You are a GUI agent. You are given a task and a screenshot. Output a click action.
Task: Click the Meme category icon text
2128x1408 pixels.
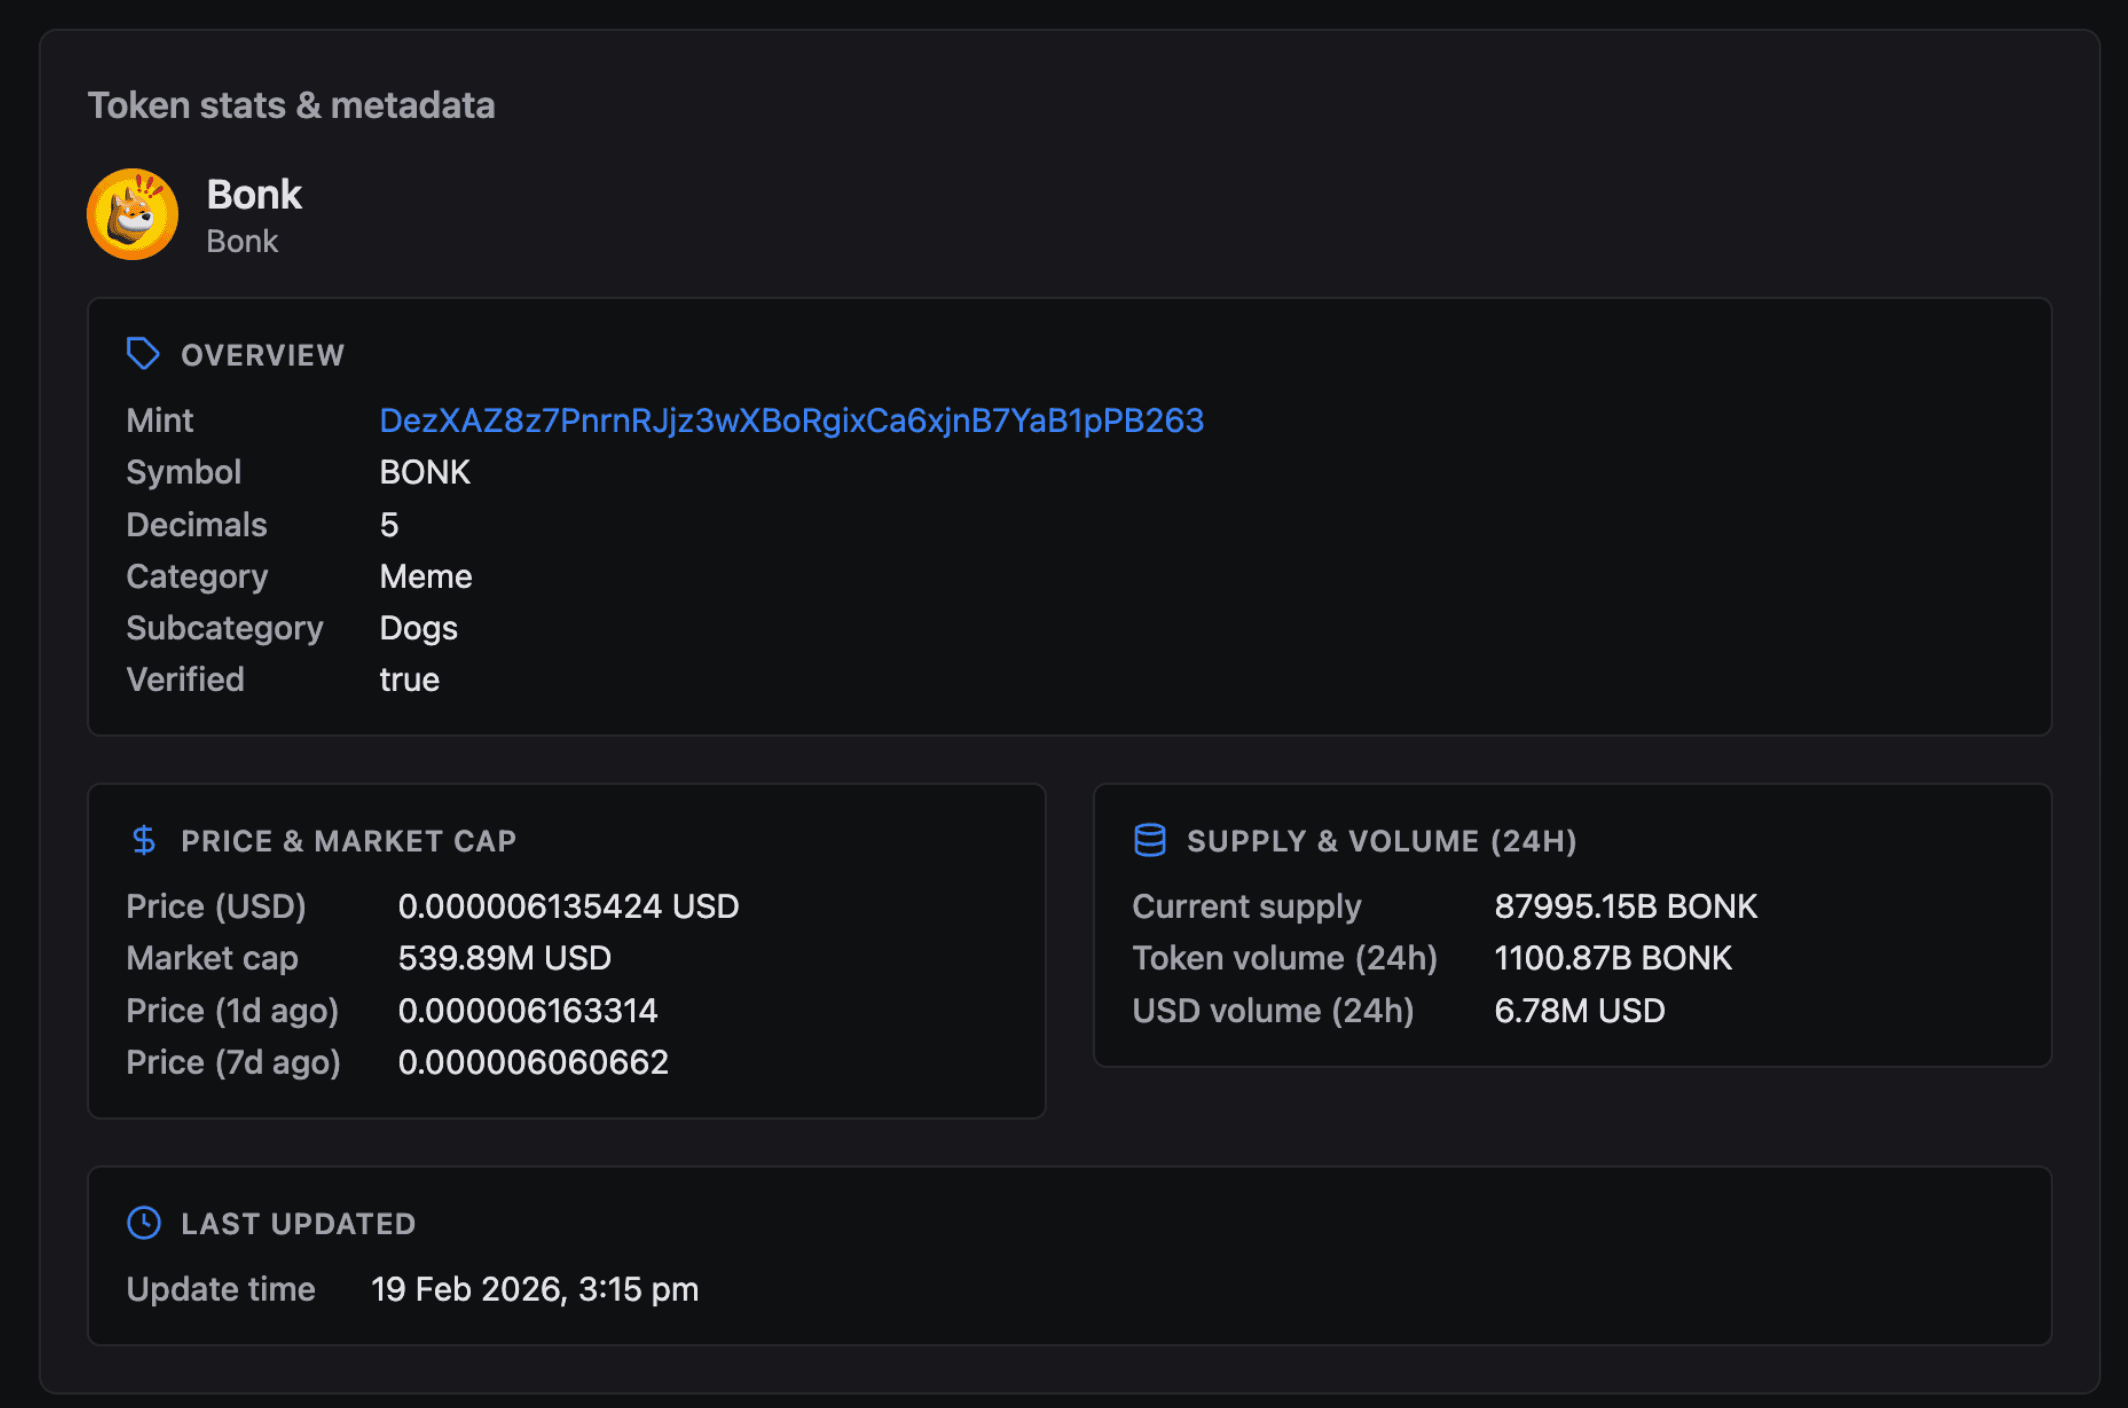[x=426, y=576]
